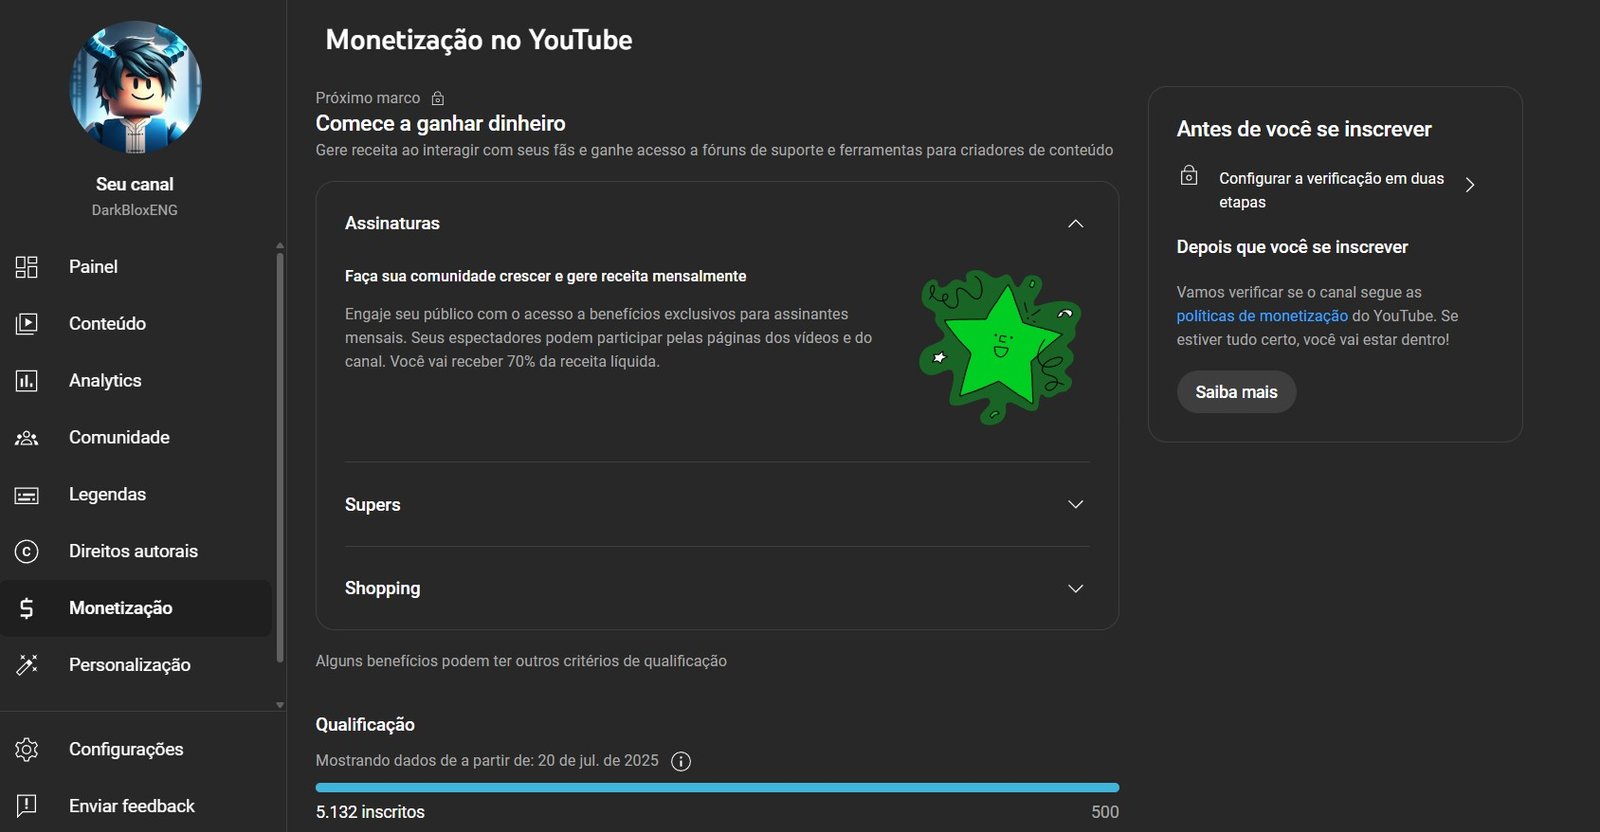Go to Conteúdo in sidebar
This screenshot has width=1600, height=832.
136,324
